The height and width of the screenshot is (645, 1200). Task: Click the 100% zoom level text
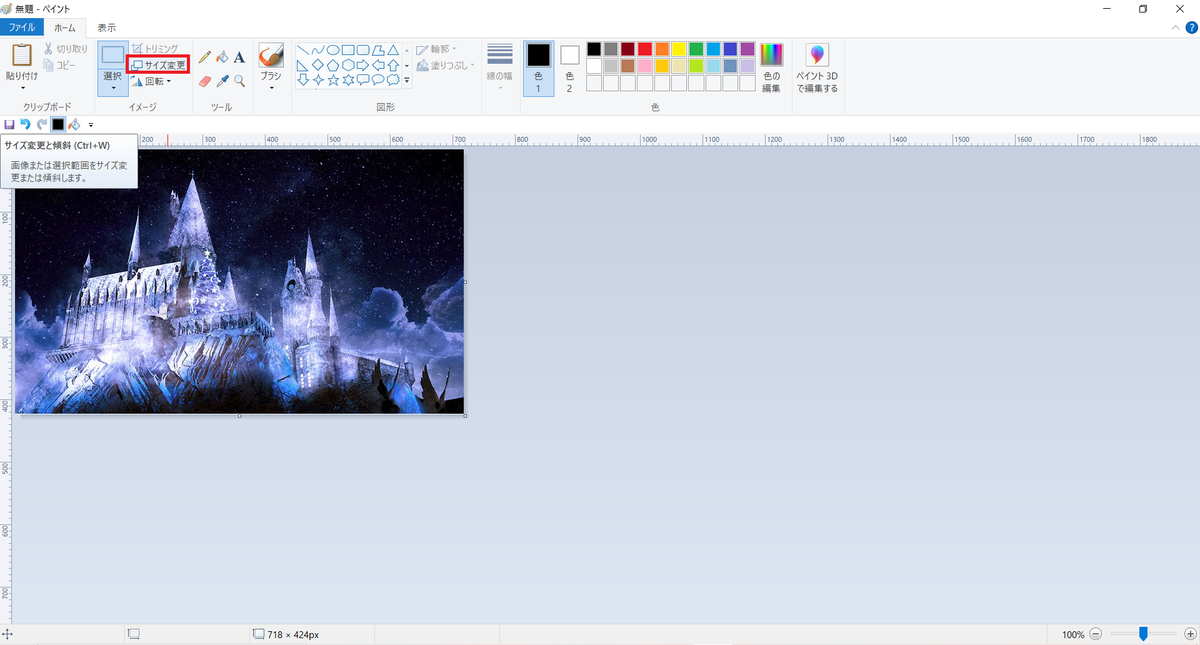1073,634
